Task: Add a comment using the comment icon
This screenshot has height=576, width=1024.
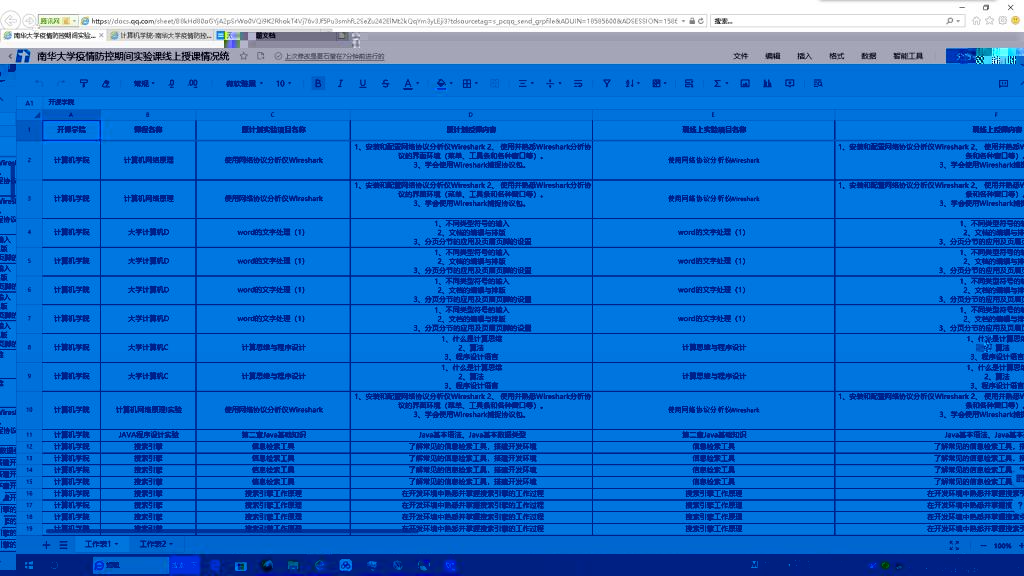Action: [x=790, y=84]
